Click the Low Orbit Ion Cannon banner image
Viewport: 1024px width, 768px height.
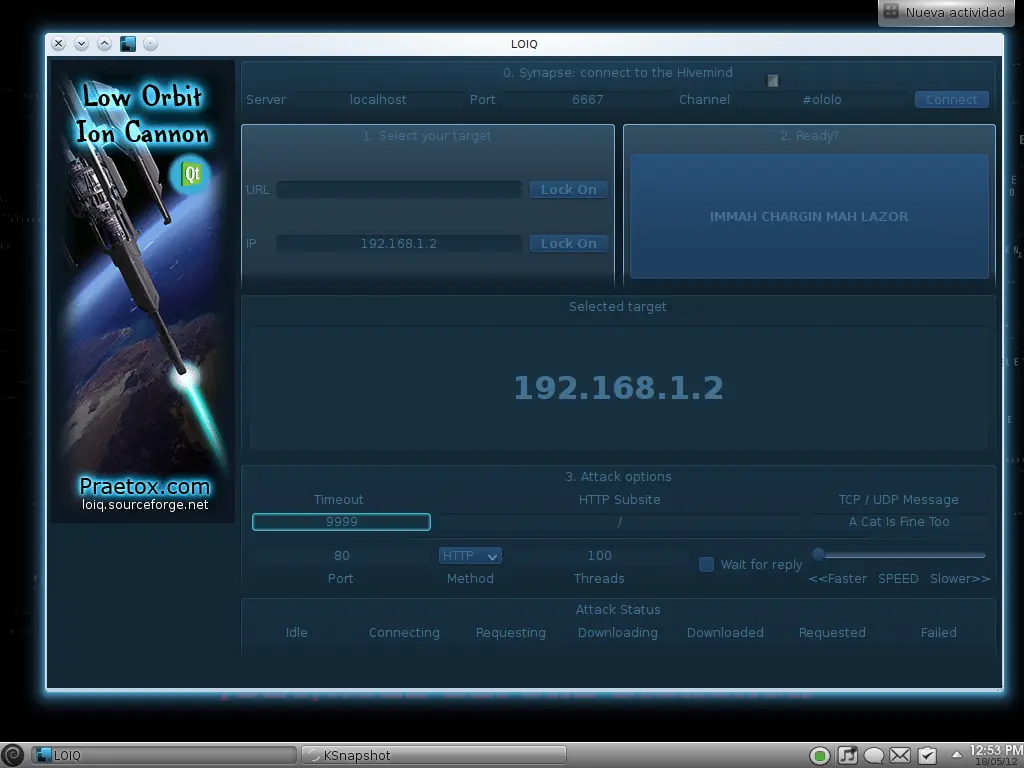143,291
